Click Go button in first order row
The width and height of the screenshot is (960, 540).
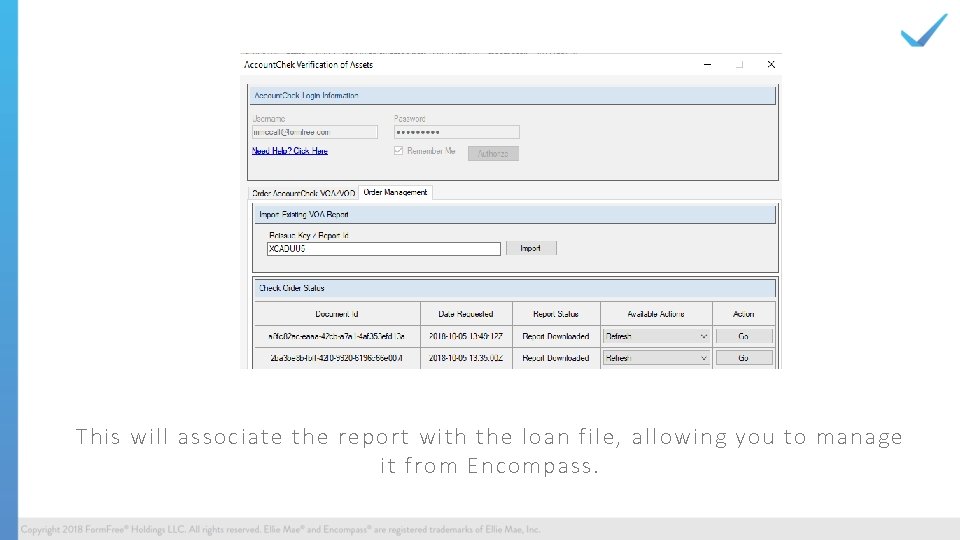(743, 336)
